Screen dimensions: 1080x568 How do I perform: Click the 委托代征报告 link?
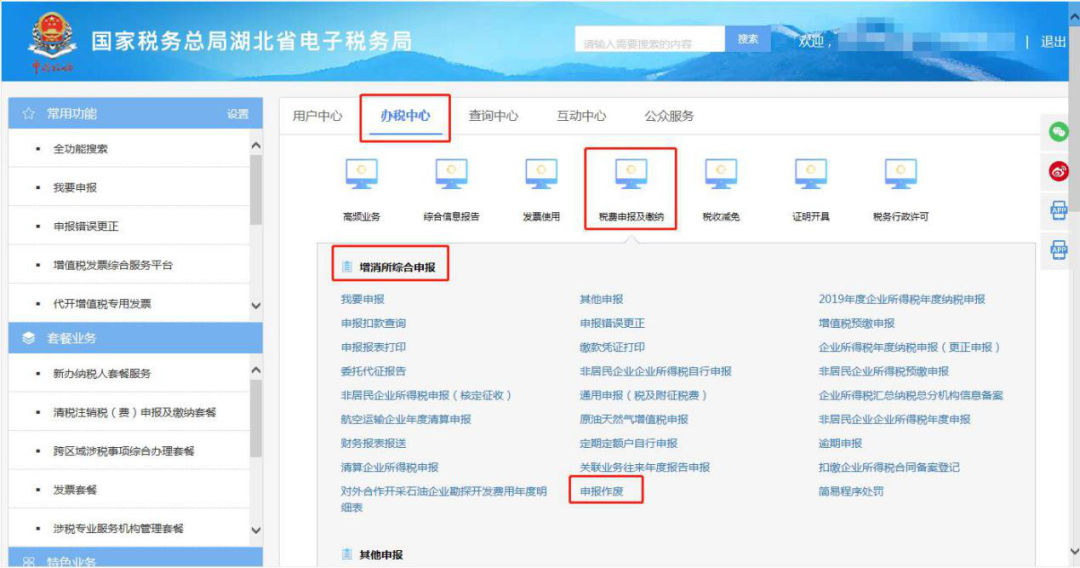[x=373, y=371]
